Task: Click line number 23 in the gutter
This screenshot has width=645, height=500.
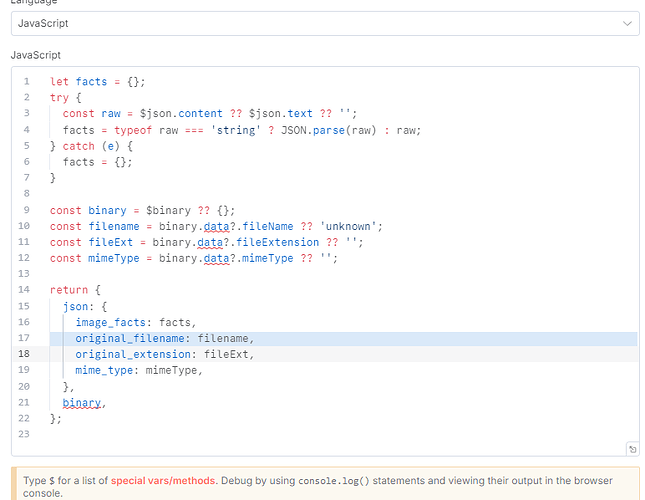Action: click(24, 434)
